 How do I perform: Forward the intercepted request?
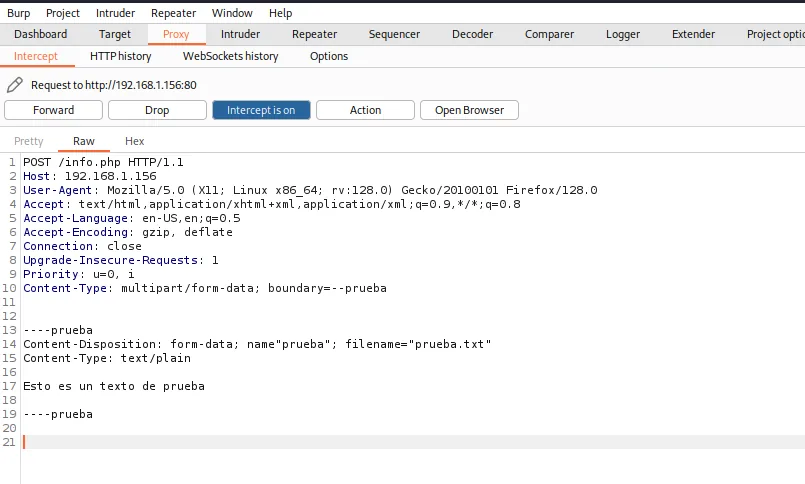tap(53, 110)
